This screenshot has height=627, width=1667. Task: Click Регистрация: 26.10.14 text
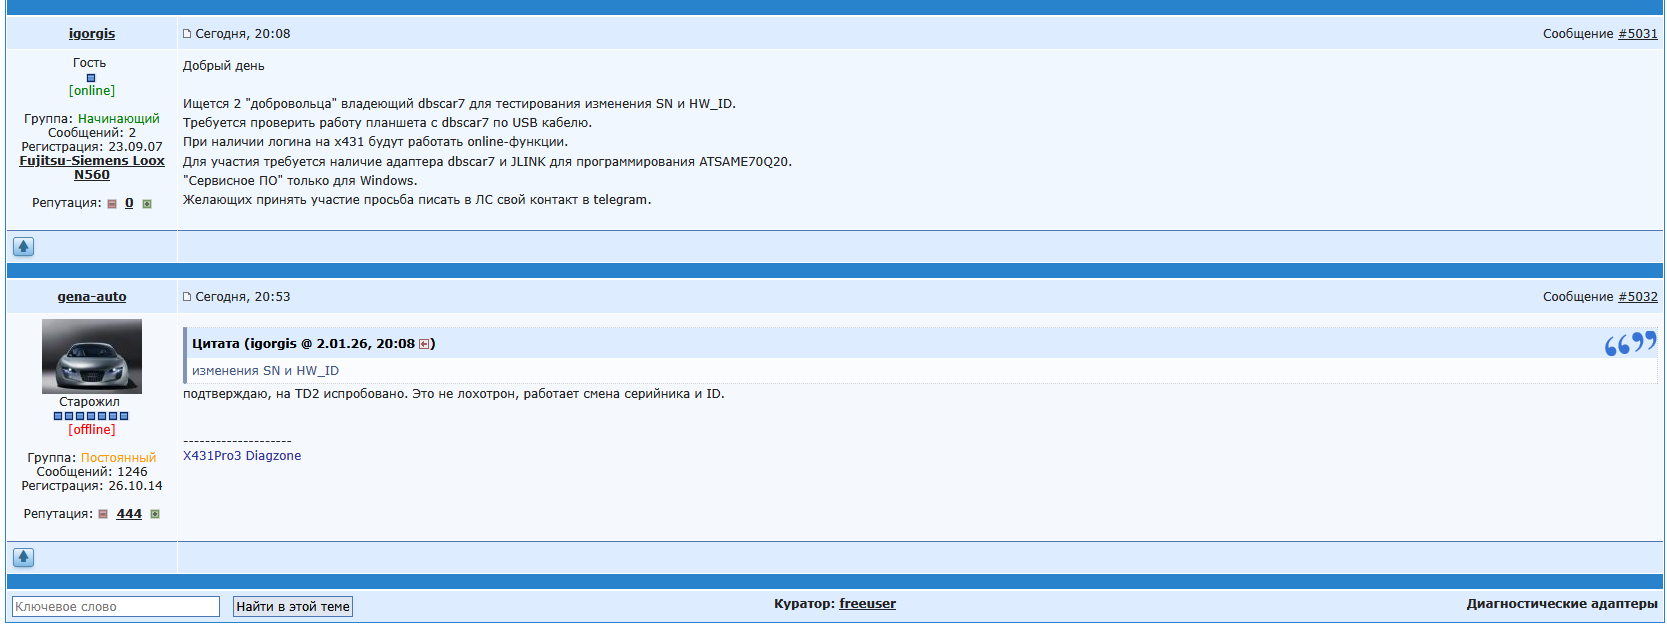point(92,486)
